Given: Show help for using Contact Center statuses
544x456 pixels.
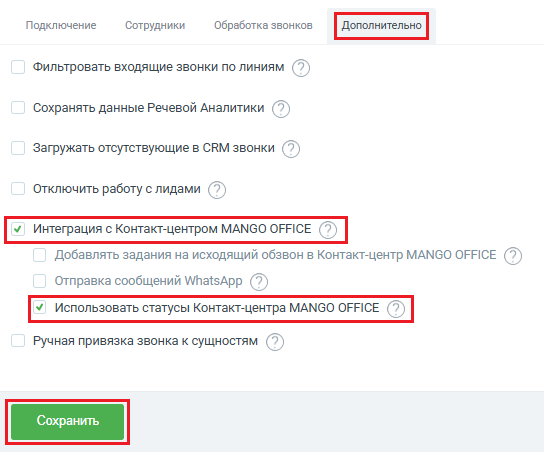Looking at the screenshot, I should pos(396,309).
